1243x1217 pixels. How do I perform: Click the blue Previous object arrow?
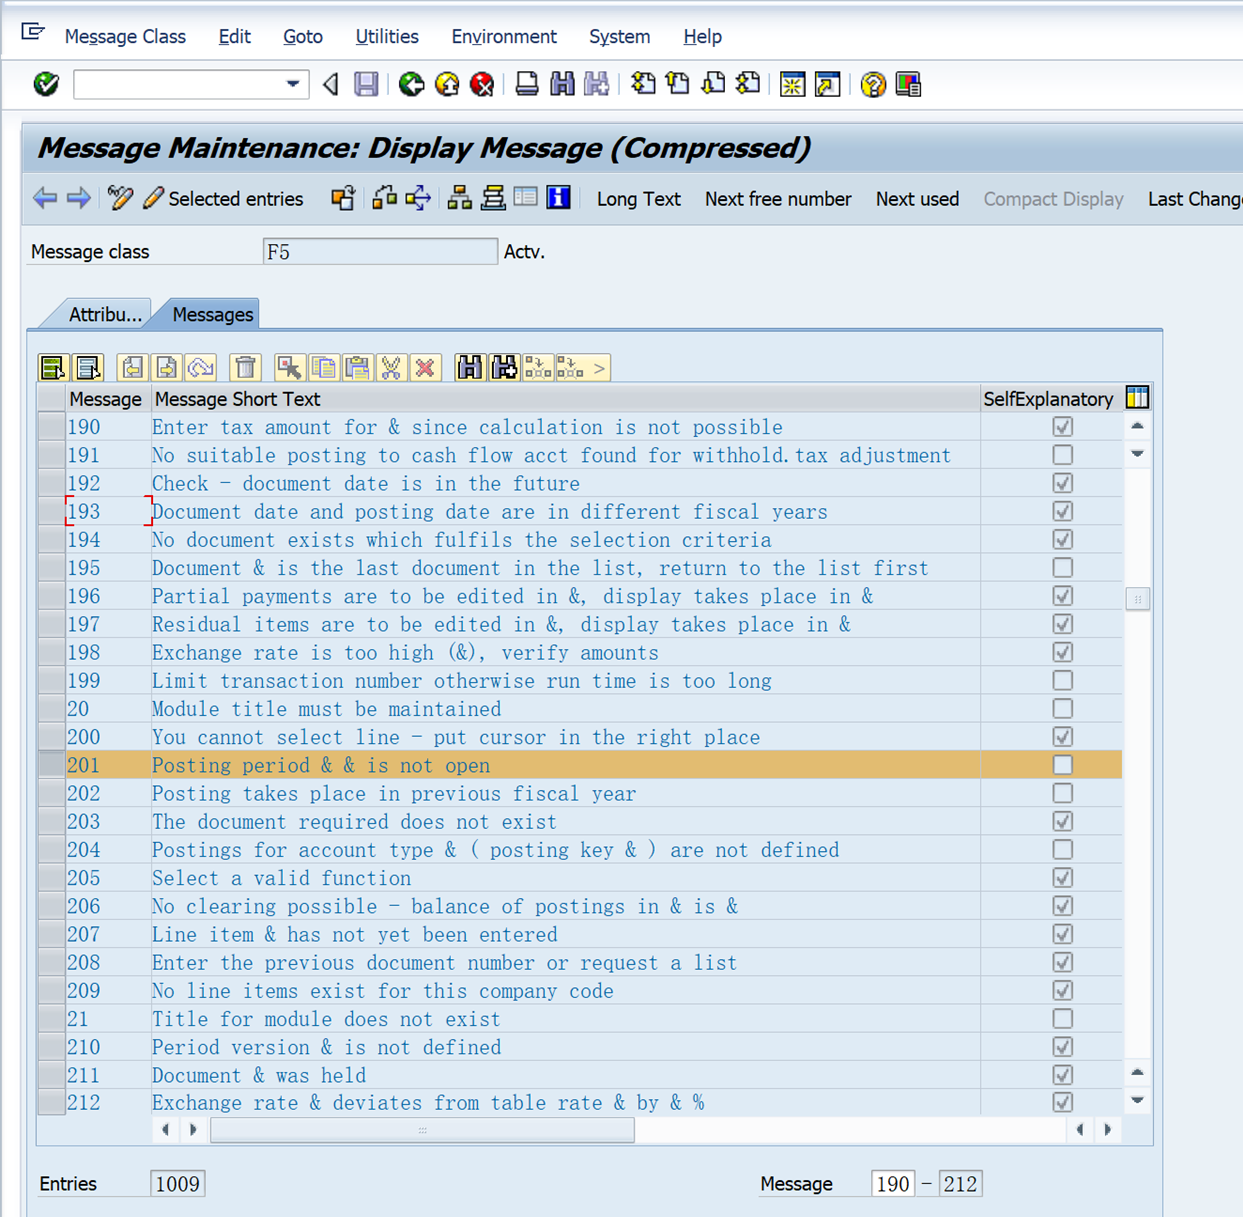(45, 198)
